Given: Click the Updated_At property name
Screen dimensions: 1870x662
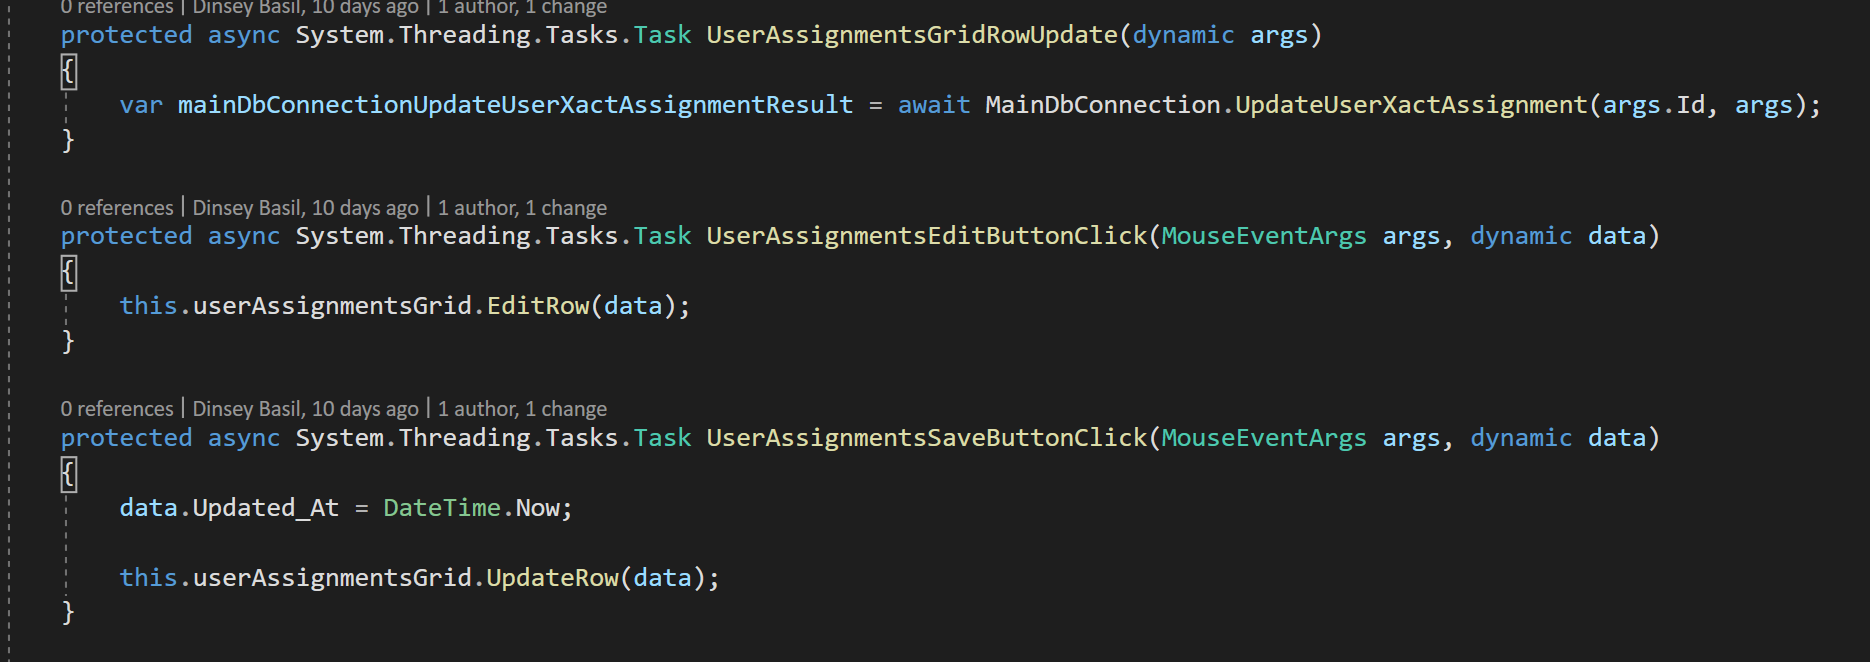Looking at the screenshot, I should (266, 508).
